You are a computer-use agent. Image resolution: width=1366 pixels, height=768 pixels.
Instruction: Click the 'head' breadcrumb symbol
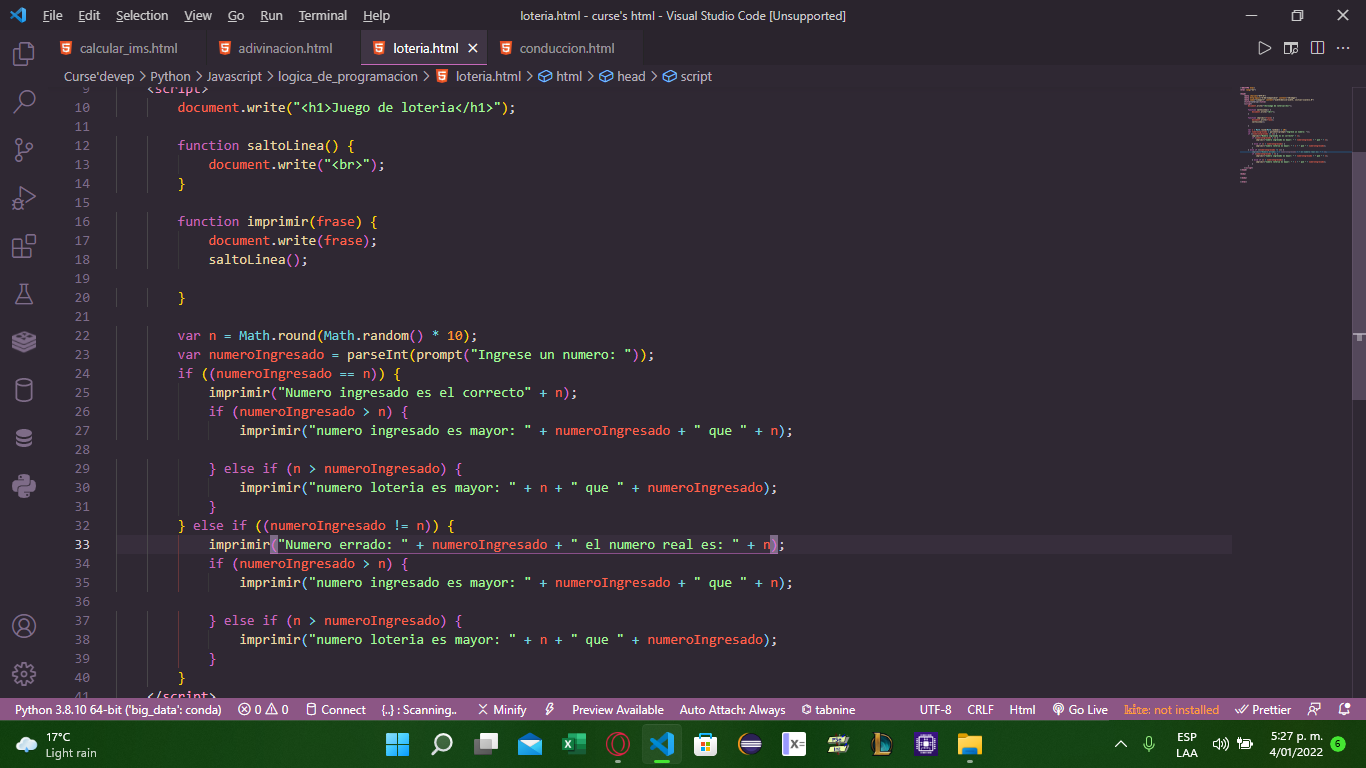(x=622, y=76)
